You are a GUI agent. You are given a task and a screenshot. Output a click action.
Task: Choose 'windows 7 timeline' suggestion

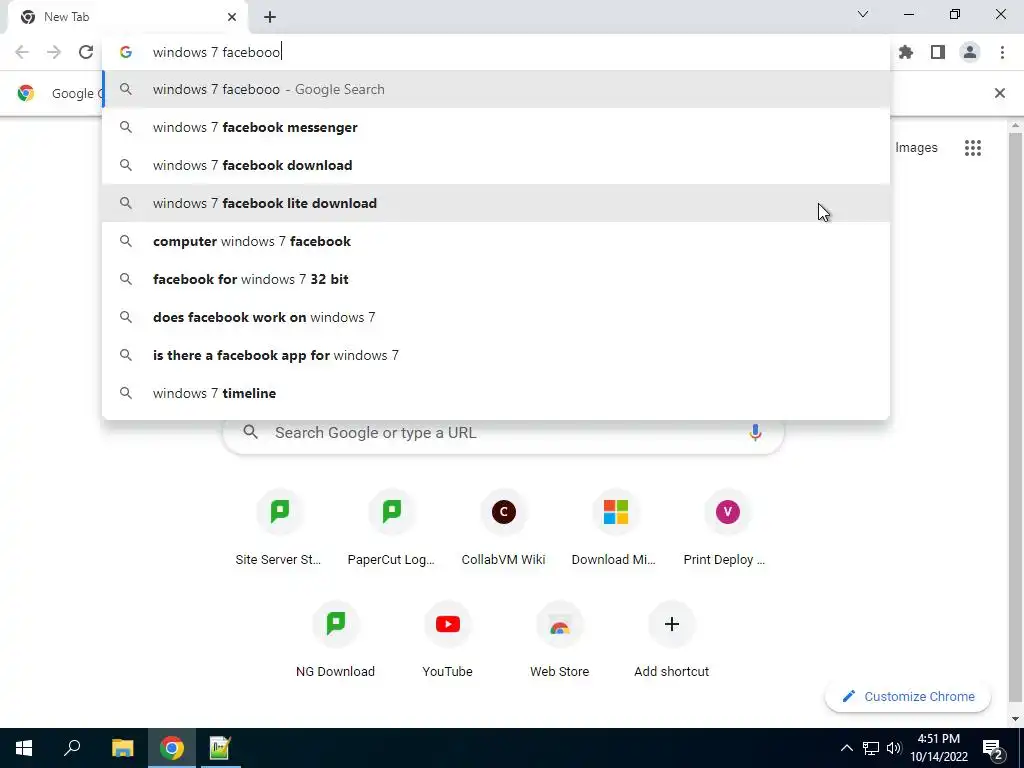coord(496,392)
